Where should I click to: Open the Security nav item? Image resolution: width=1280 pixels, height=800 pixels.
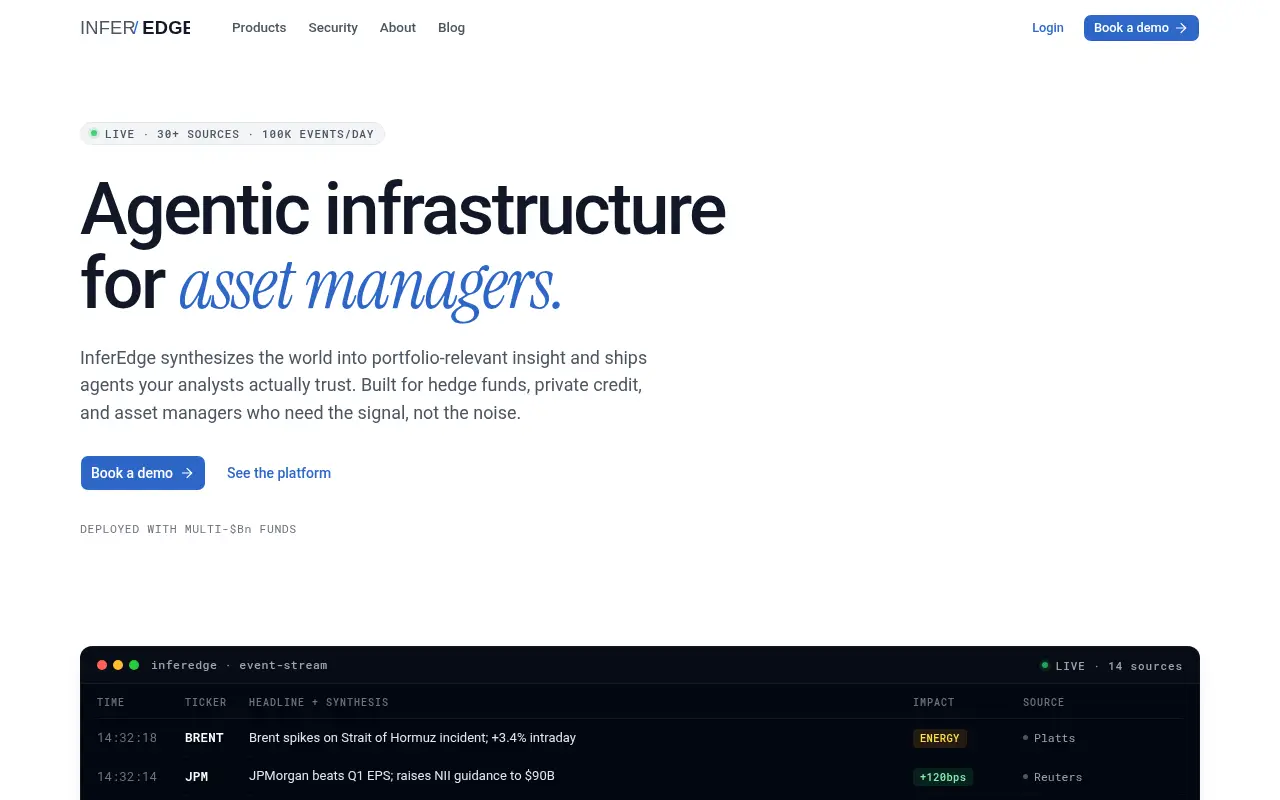point(333,28)
